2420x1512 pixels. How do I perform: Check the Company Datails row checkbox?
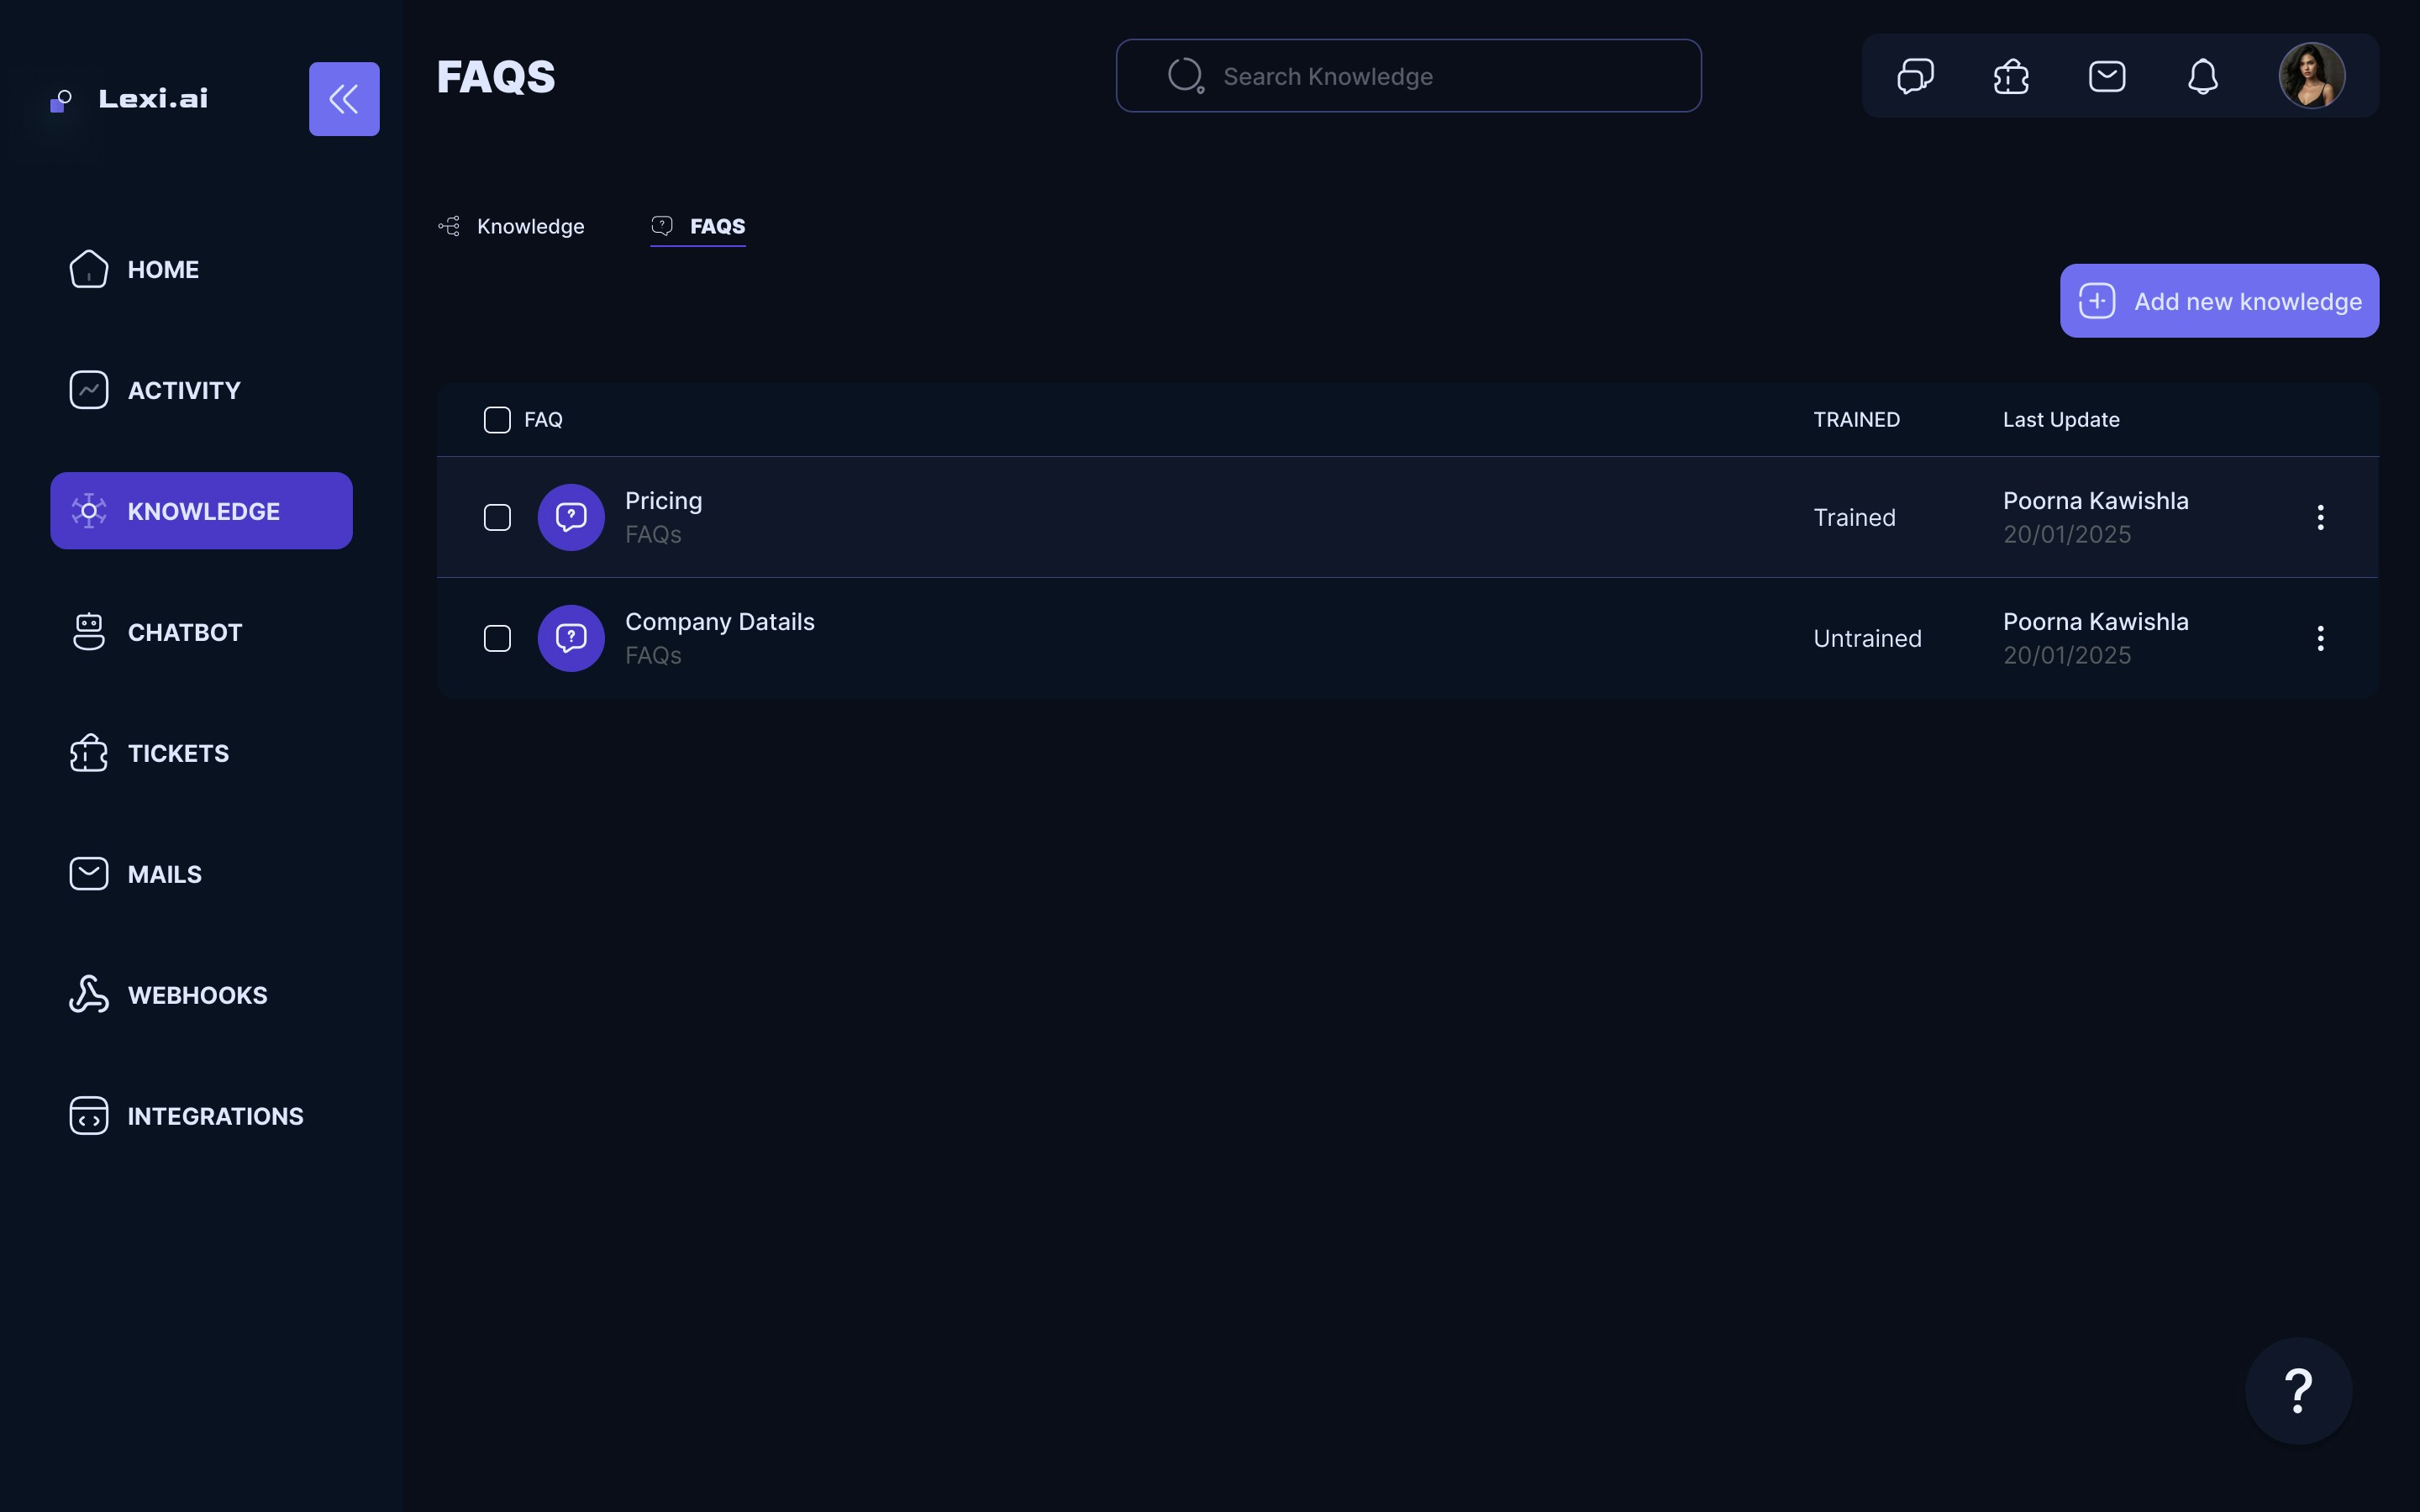497,638
